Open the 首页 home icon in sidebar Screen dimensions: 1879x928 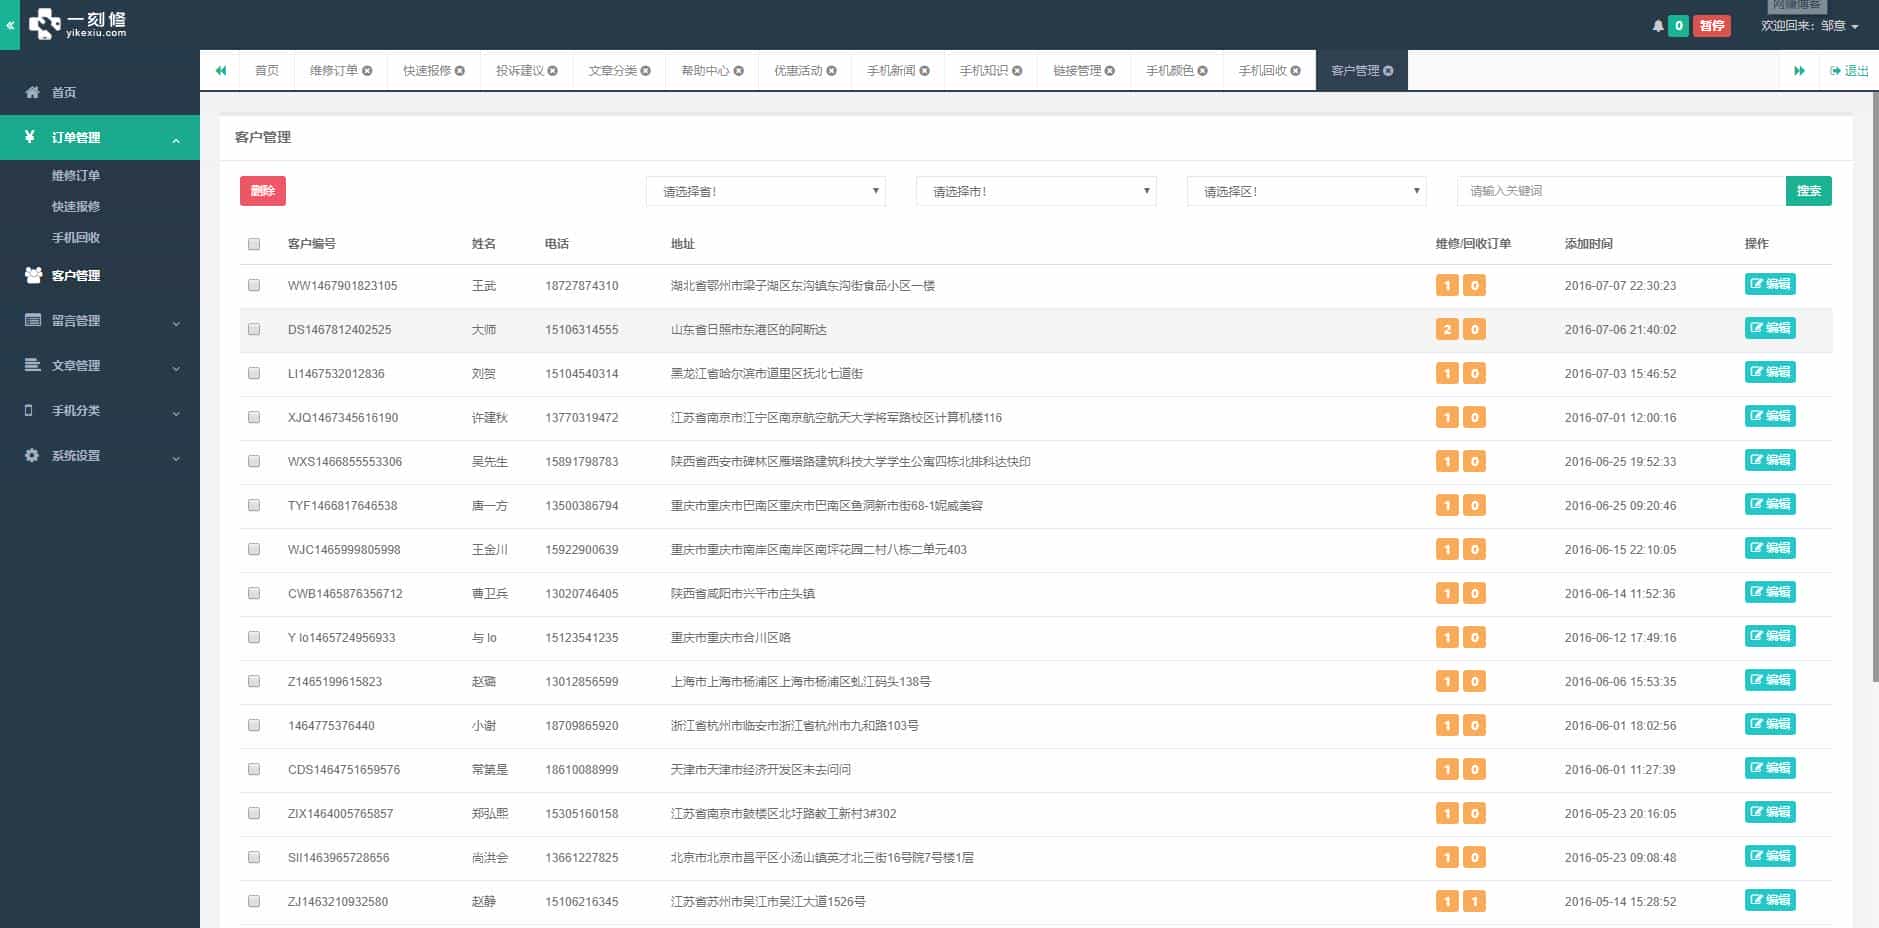[x=33, y=92]
